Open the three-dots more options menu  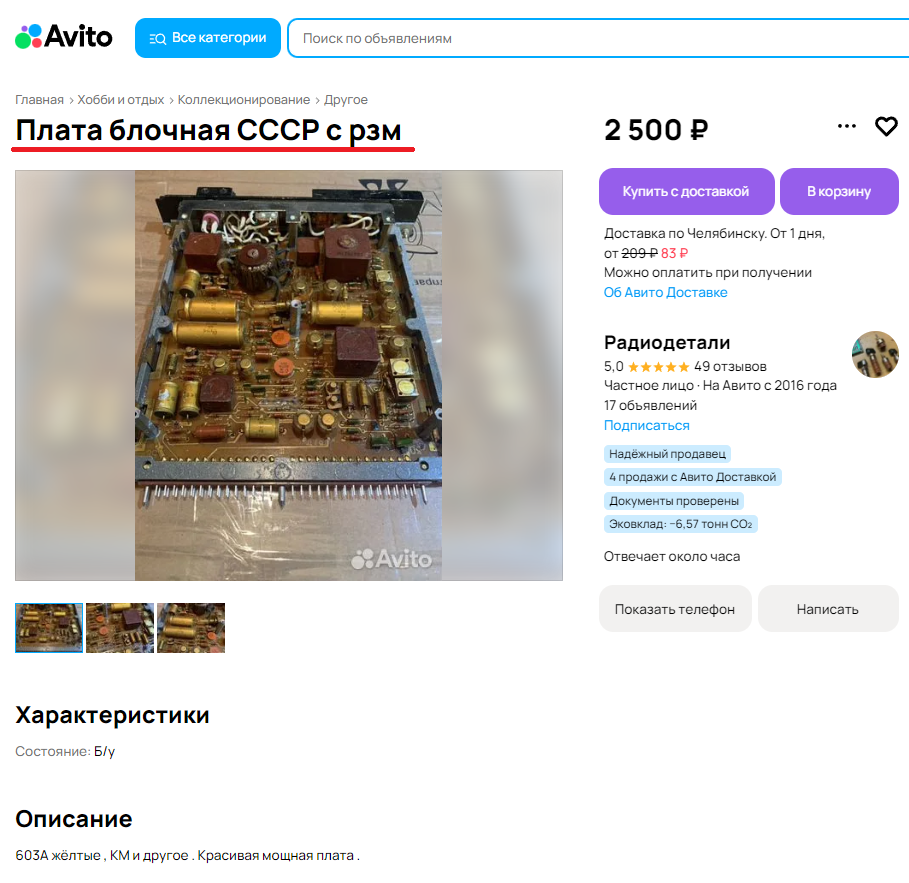846,126
